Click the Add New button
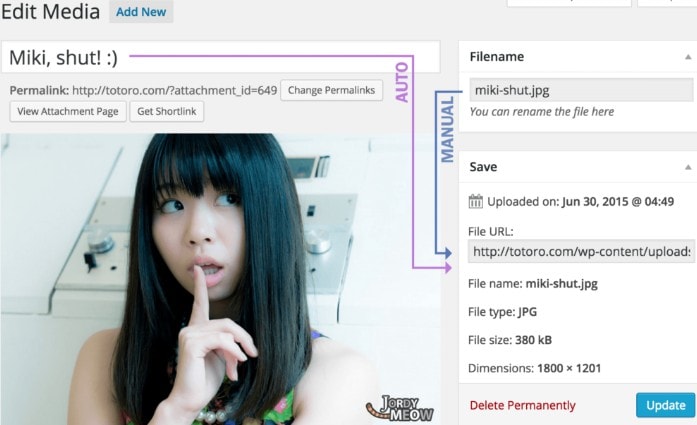The image size is (697, 425). pos(141,12)
